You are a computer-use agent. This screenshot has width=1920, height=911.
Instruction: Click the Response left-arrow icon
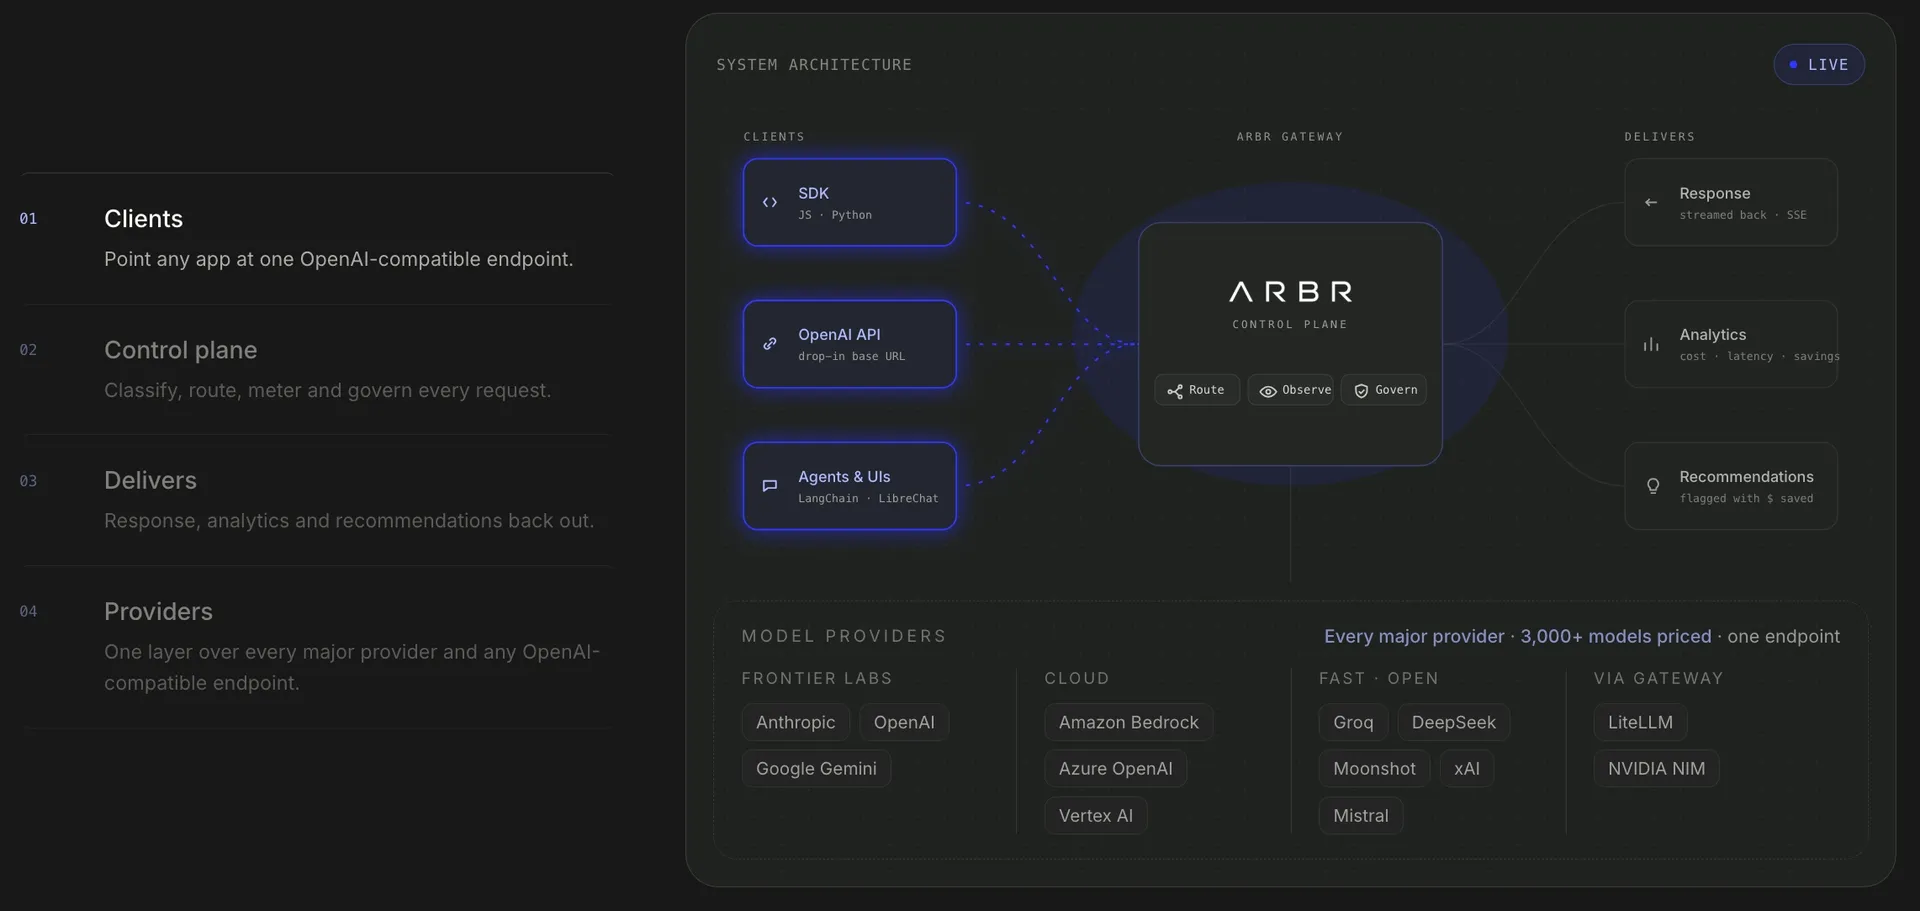1651,202
